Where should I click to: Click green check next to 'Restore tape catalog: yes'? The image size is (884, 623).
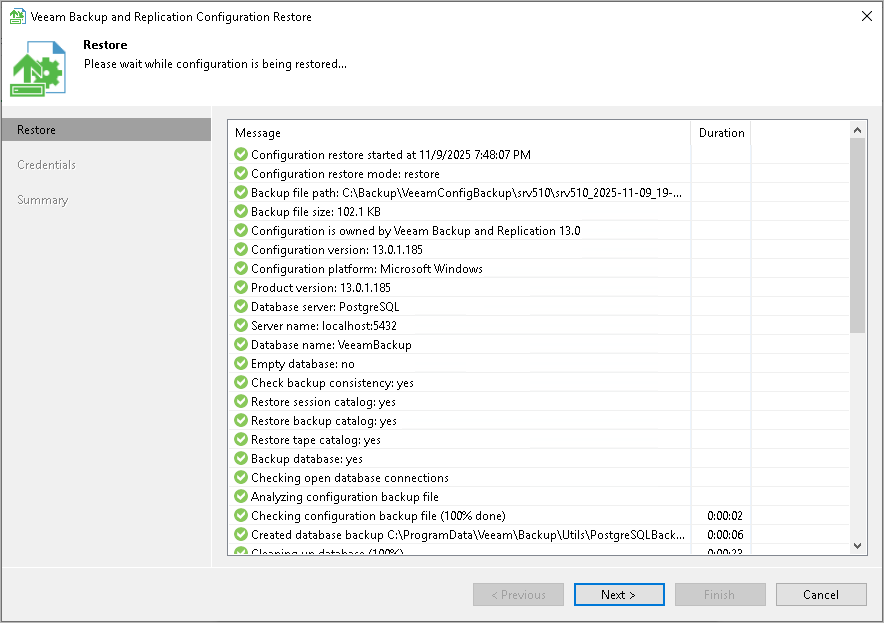coord(239,440)
